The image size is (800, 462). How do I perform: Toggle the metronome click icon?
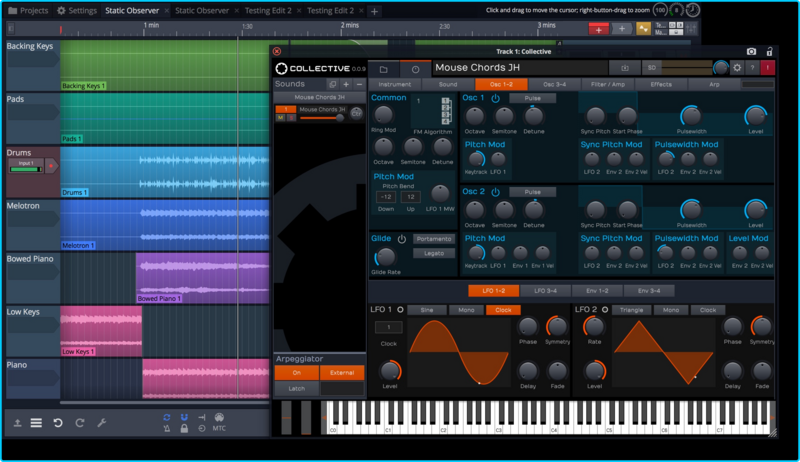[166, 429]
